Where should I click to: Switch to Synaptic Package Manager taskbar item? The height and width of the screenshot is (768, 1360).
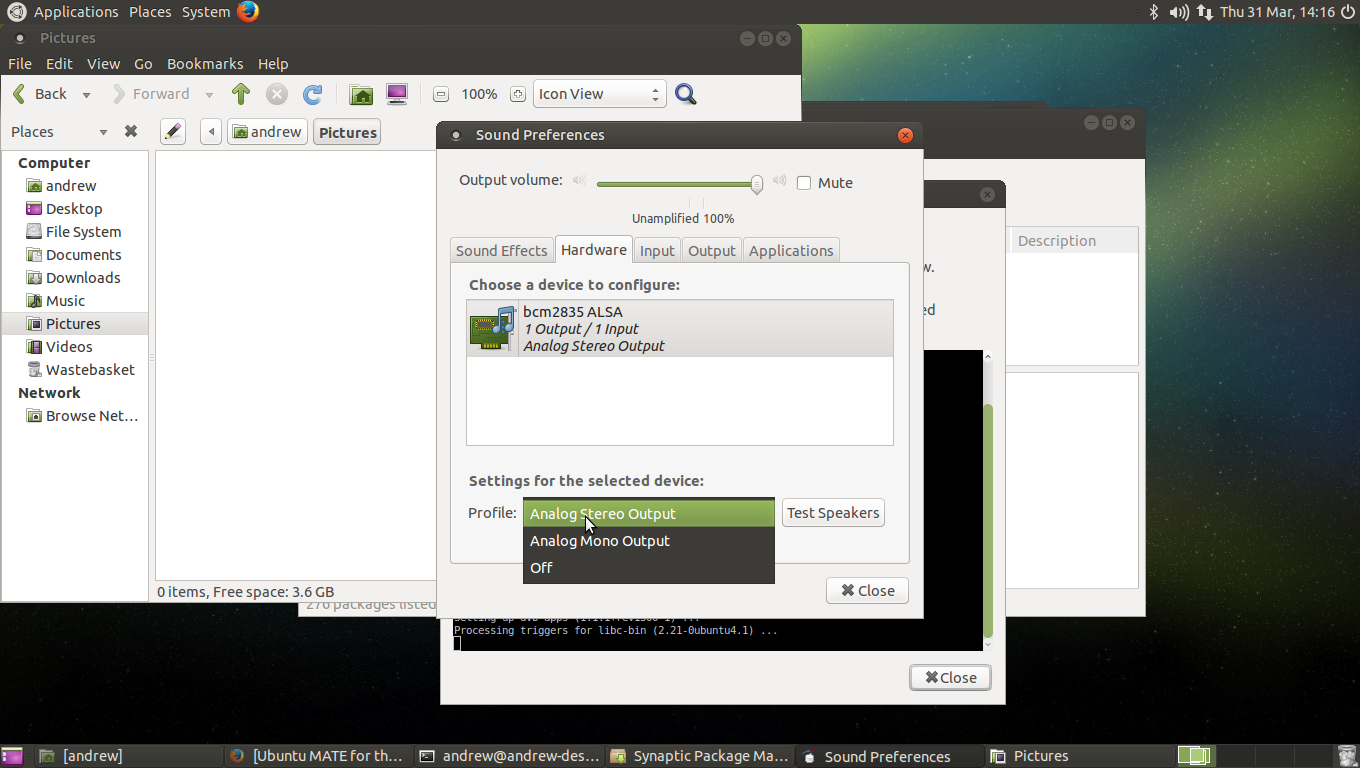(699, 756)
